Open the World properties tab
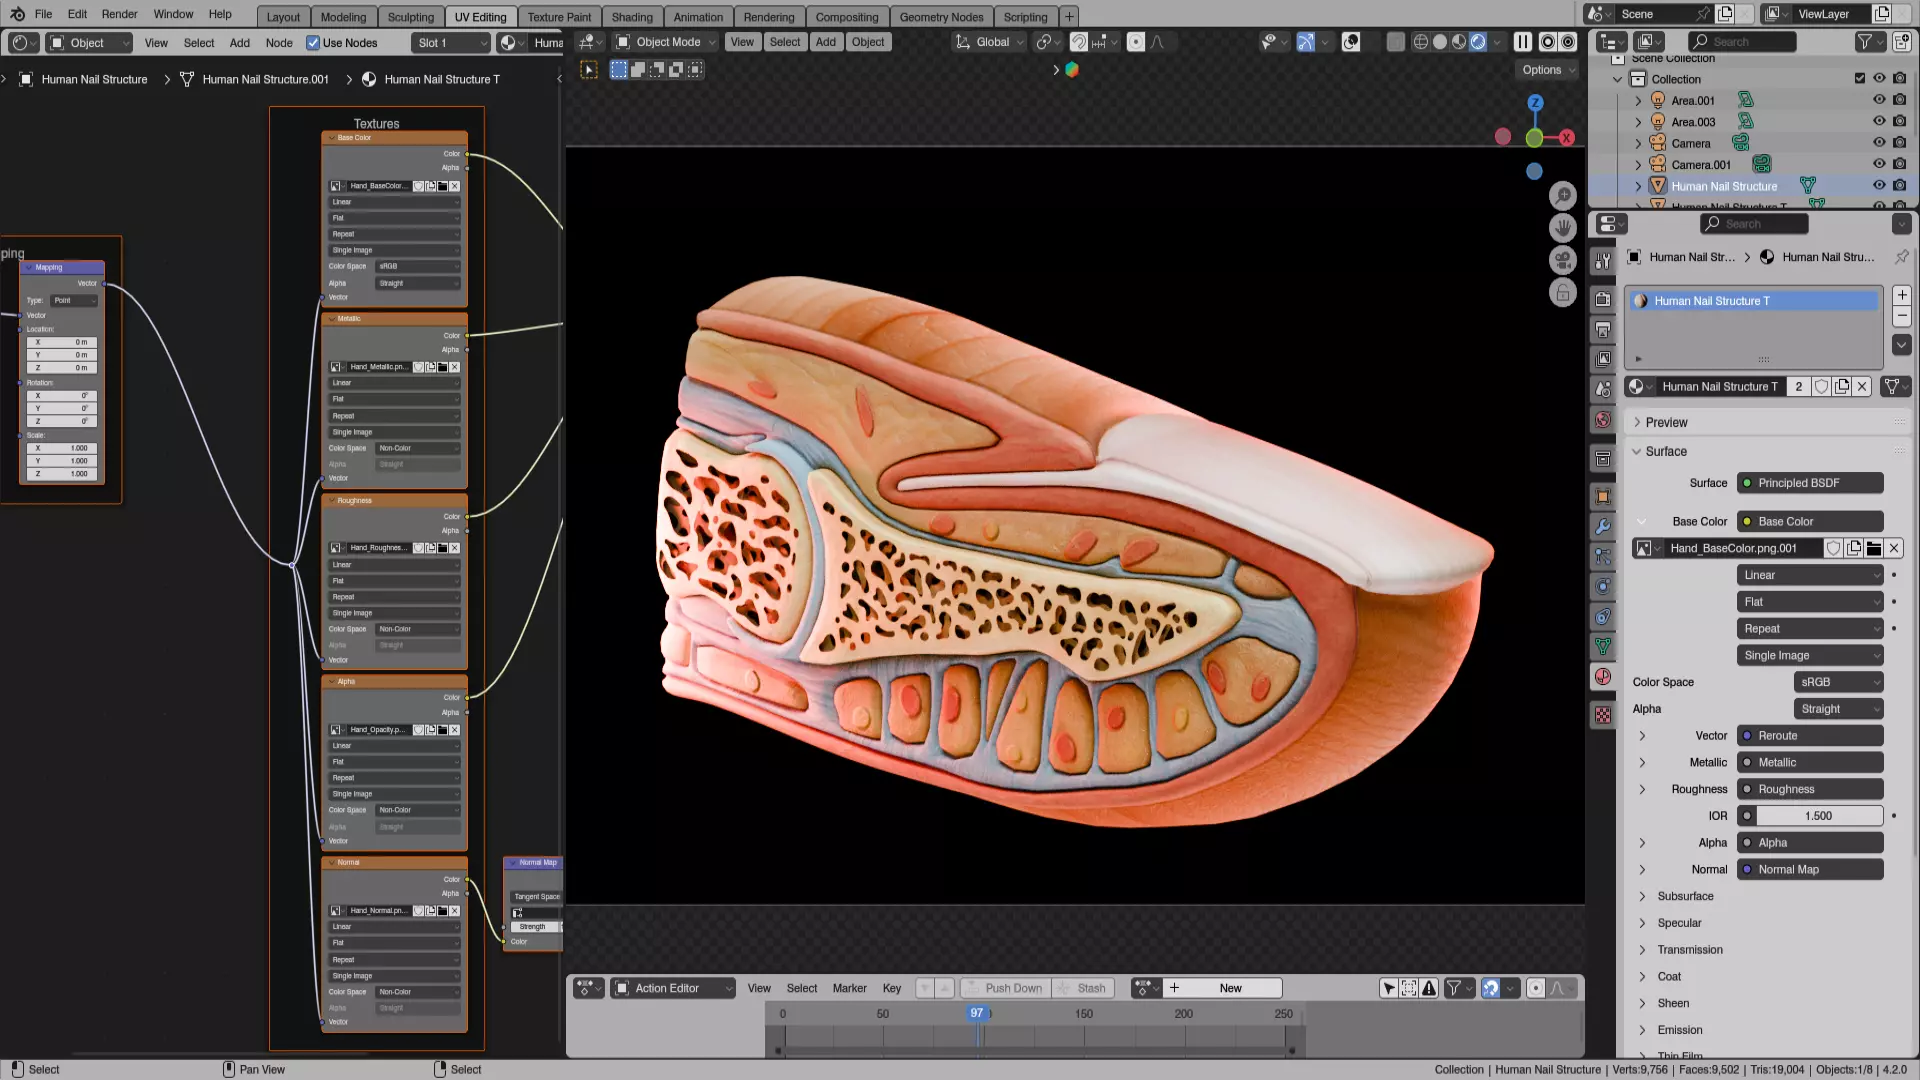1920x1080 pixels. 1603,420
